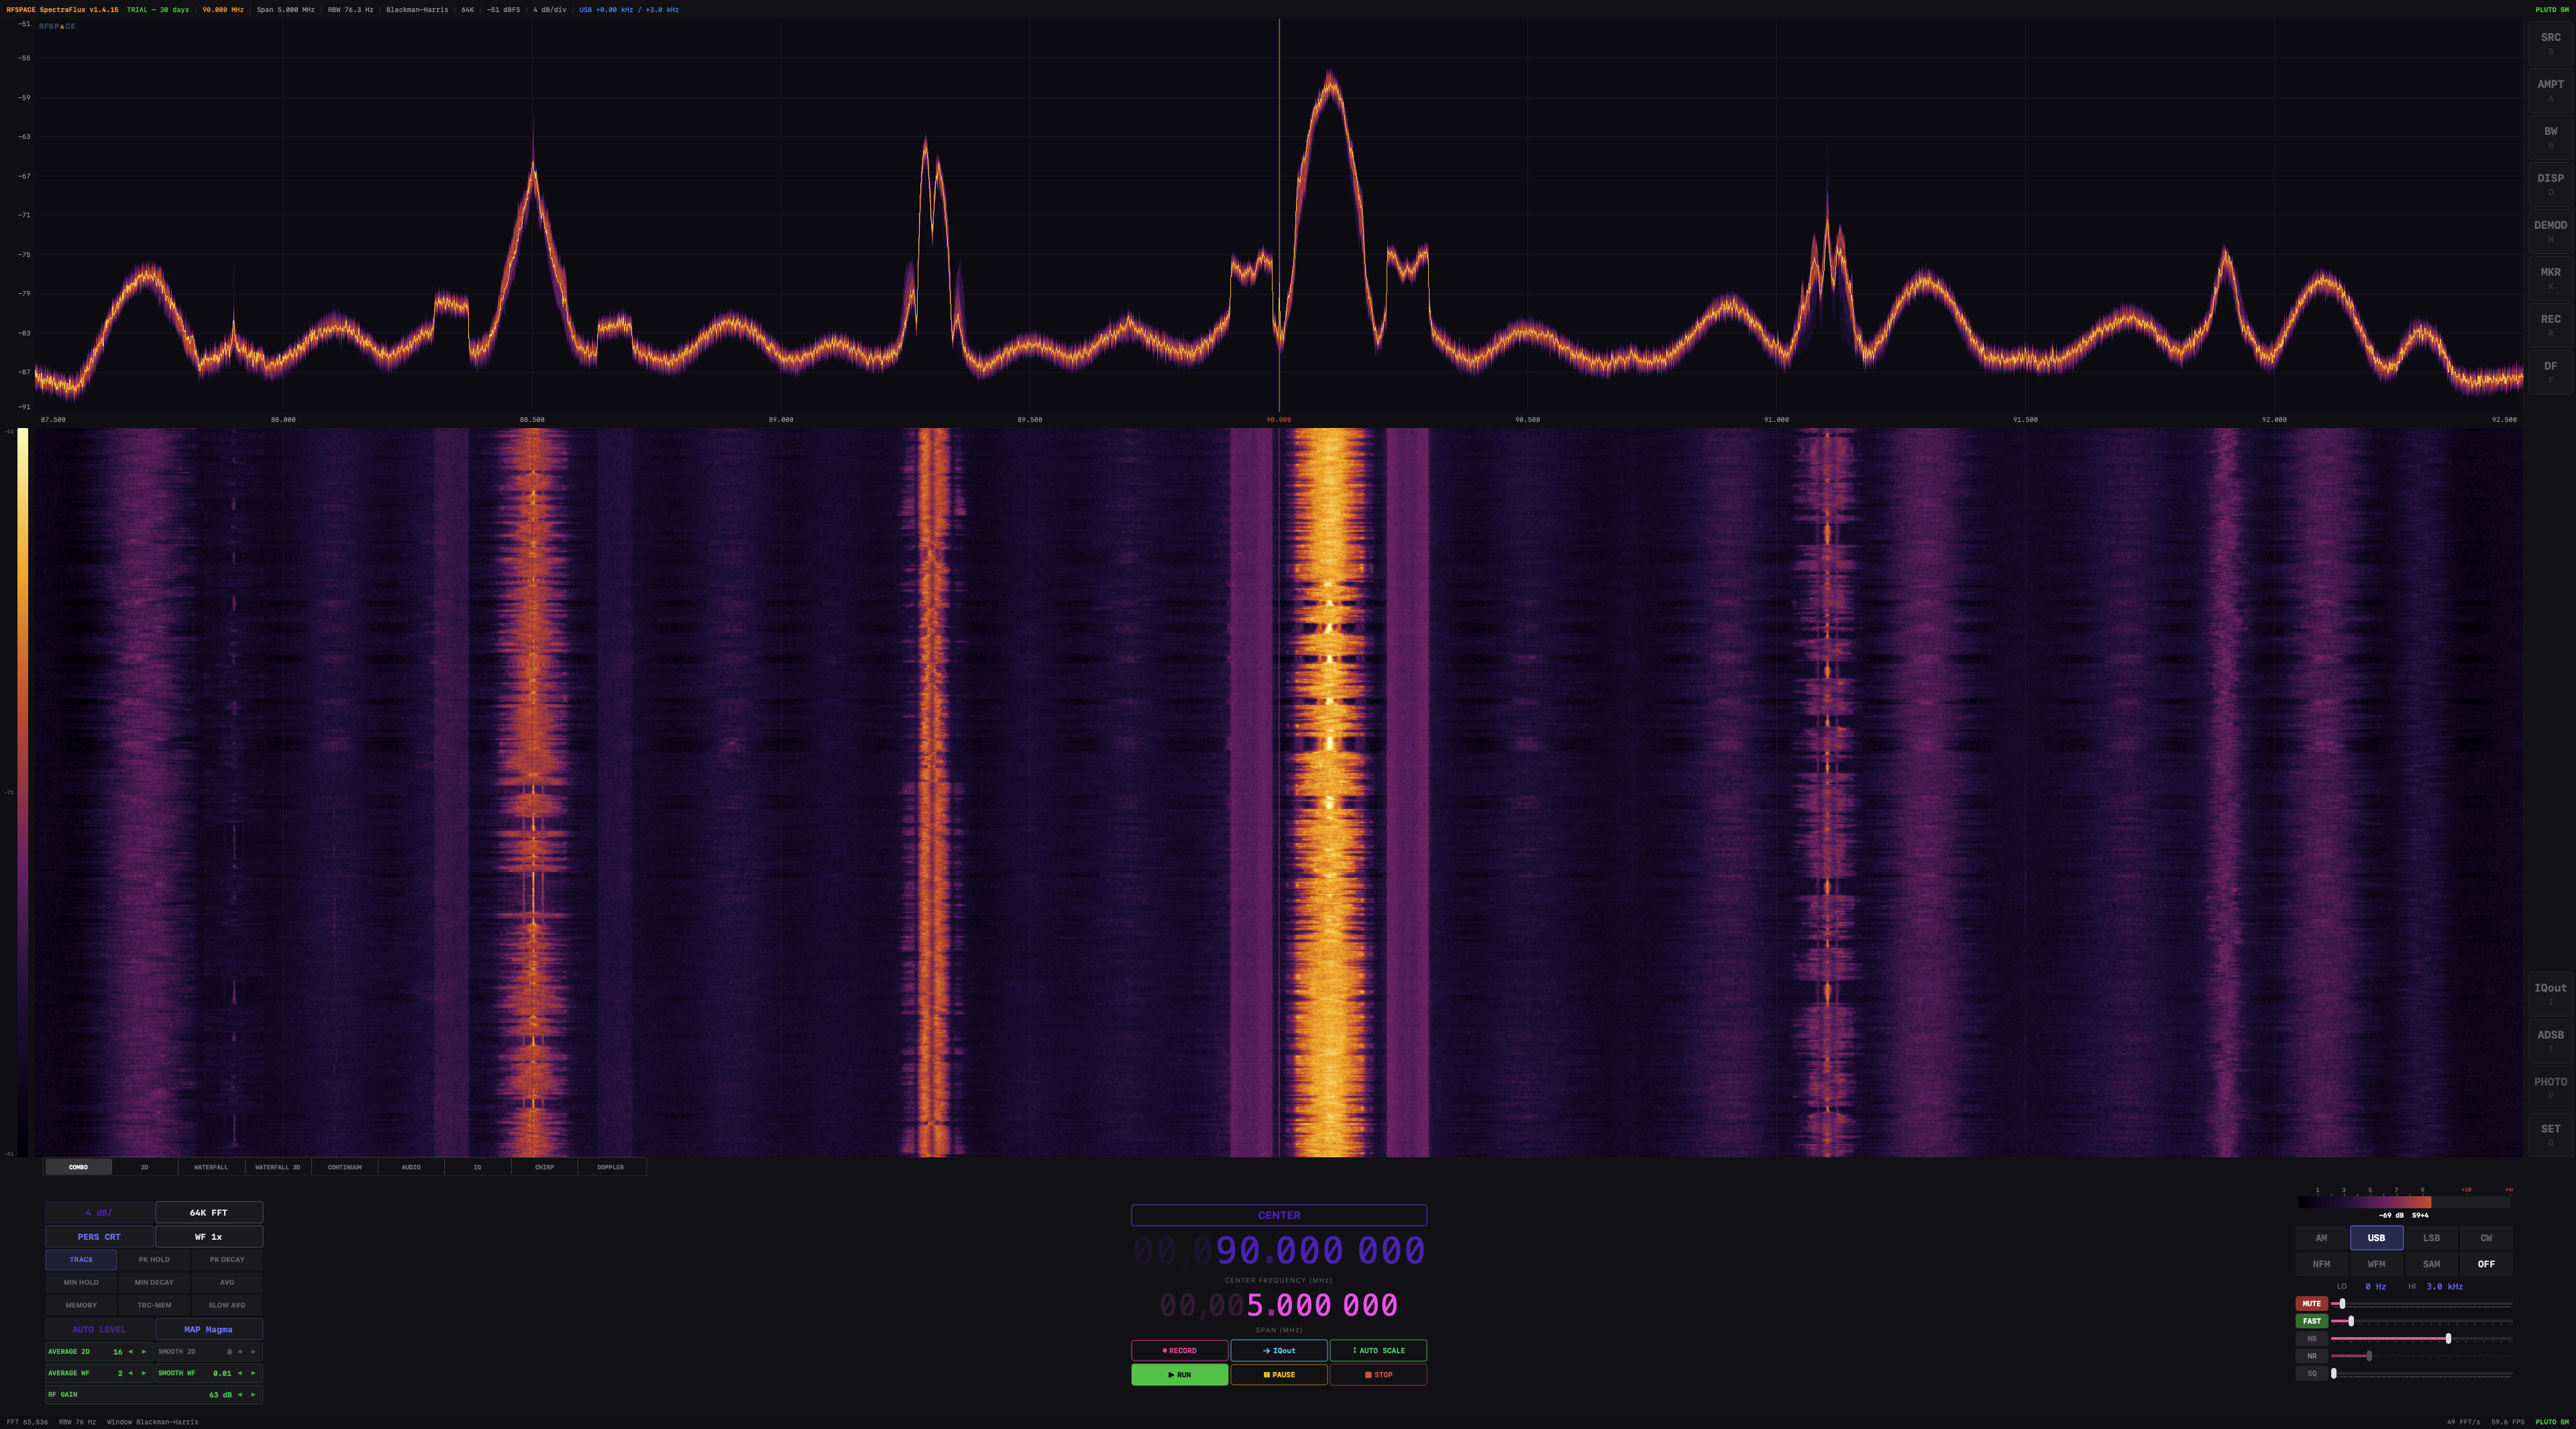Select WFM demodulation mode

[2376, 1264]
